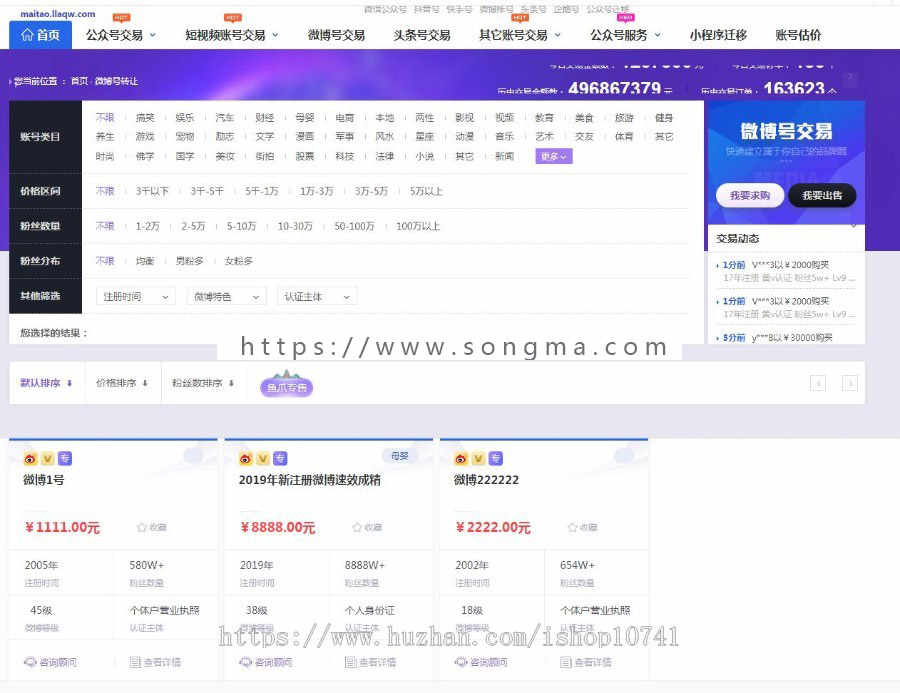Click Weibo logo on 2019年新注册 card
The width and height of the screenshot is (900, 693).
pos(246,458)
